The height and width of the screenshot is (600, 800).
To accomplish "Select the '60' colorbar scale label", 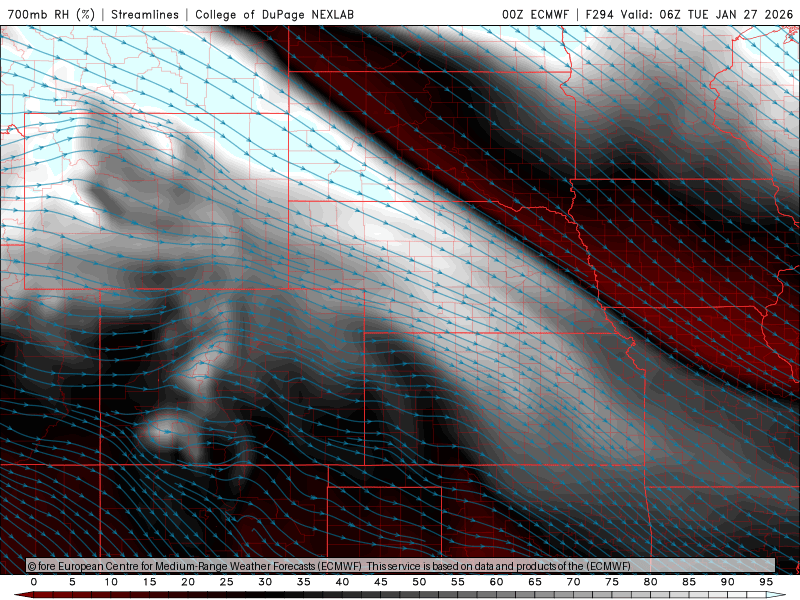I will pos(496,582).
